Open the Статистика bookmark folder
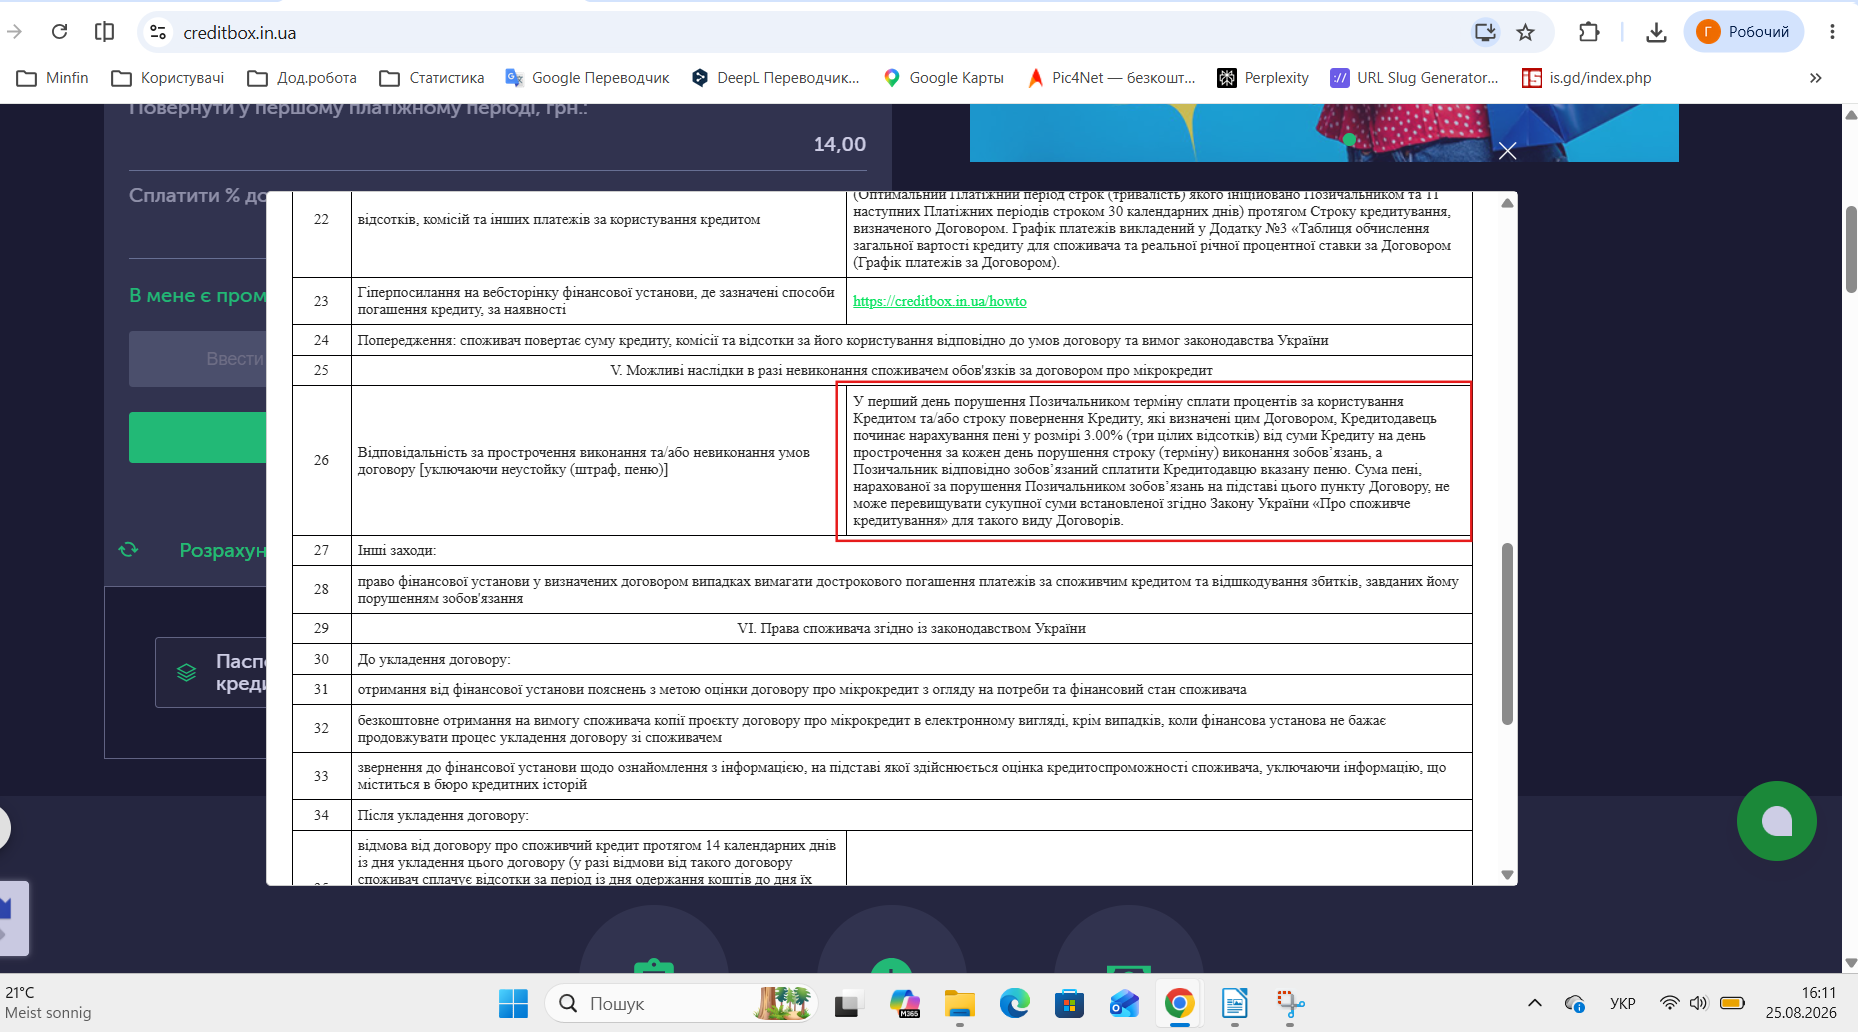1858x1032 pixels. pos(432,78)
